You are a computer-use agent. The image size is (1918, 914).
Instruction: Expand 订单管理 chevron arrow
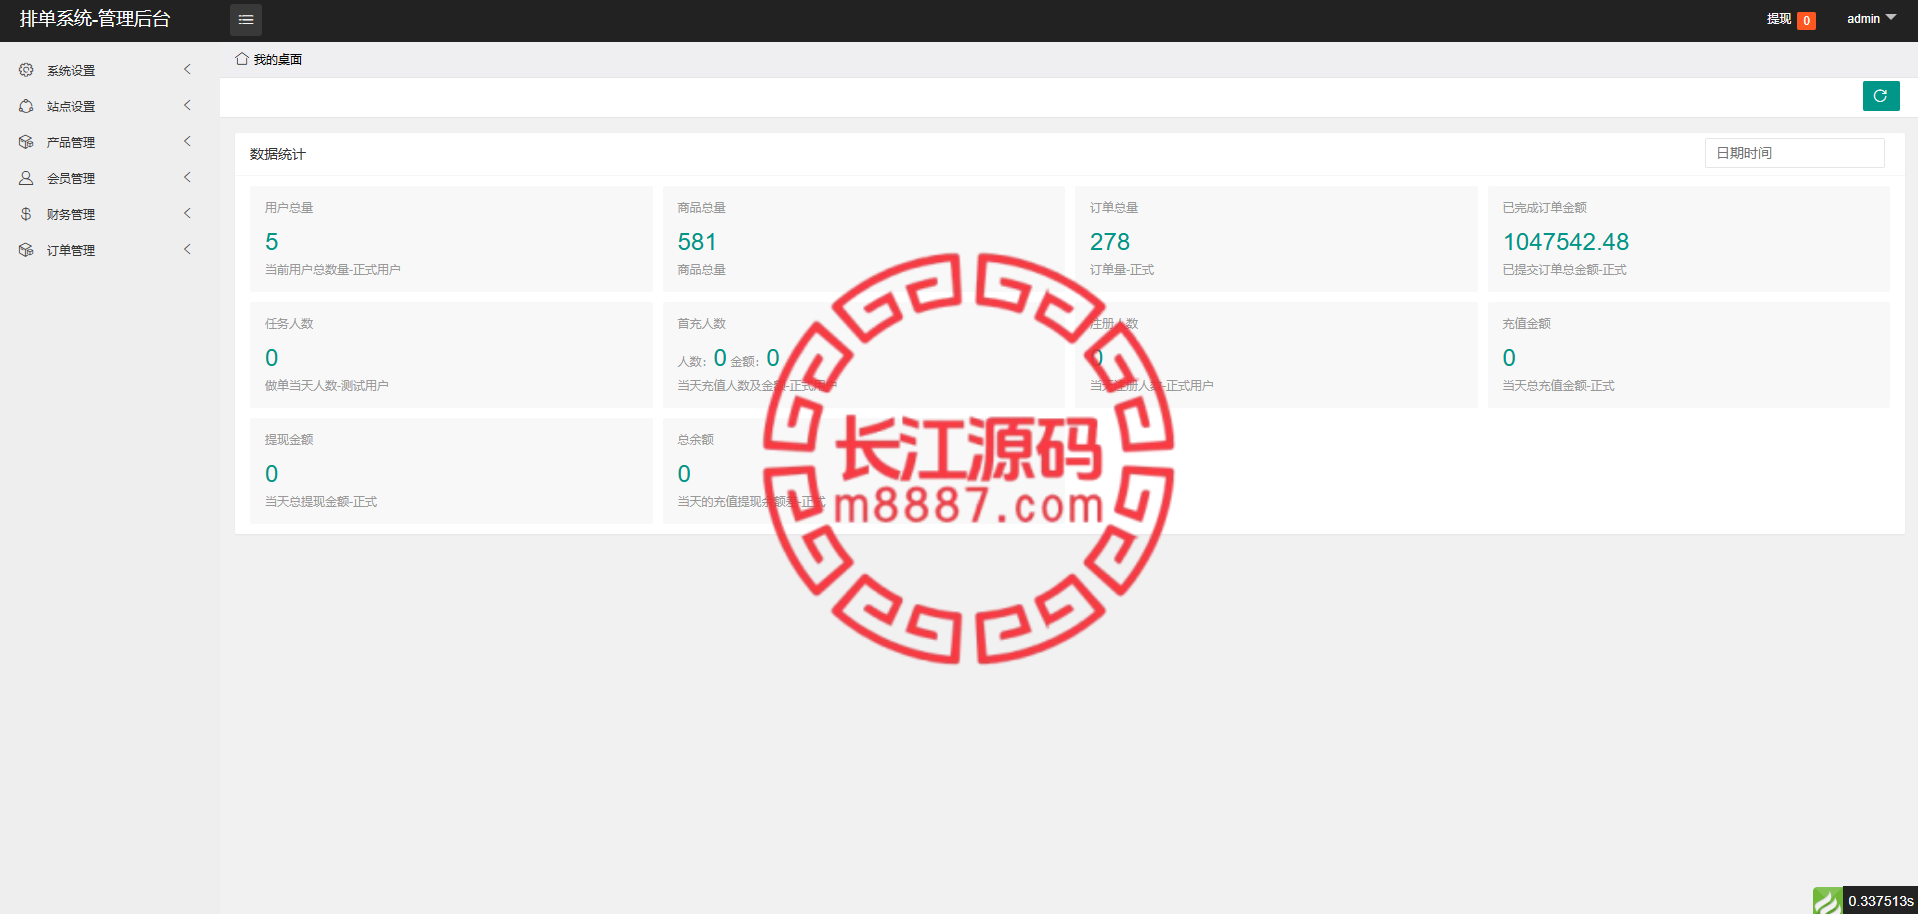tap(187, 249)
